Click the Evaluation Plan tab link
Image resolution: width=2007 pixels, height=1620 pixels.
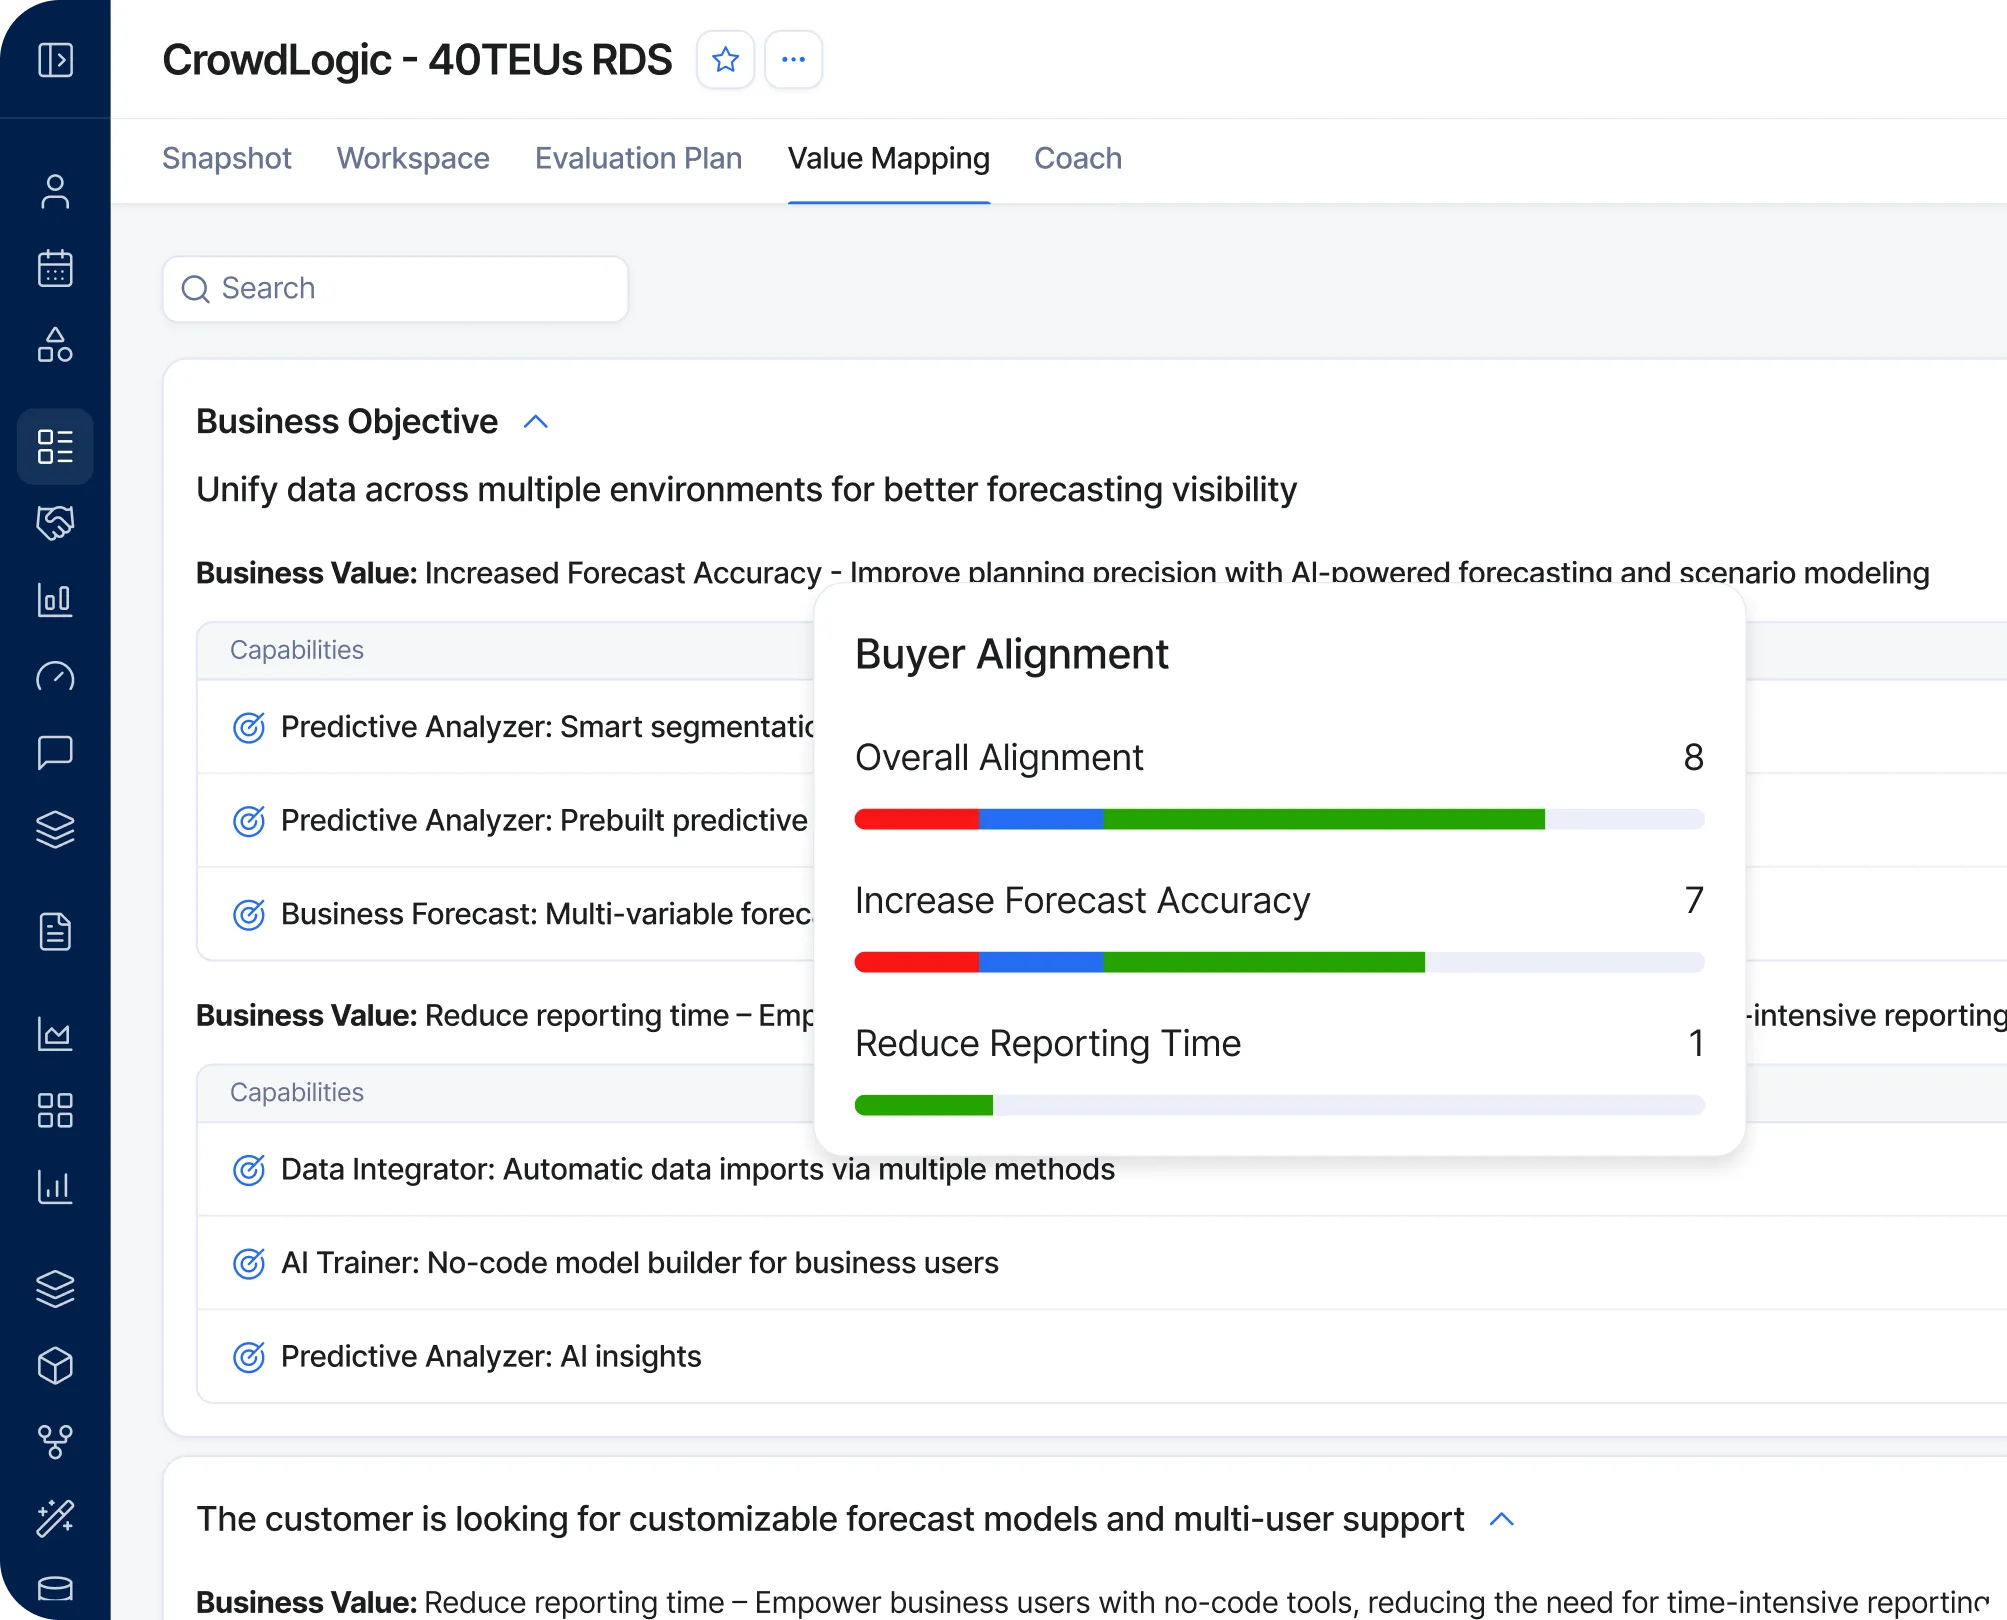[638, 158]
